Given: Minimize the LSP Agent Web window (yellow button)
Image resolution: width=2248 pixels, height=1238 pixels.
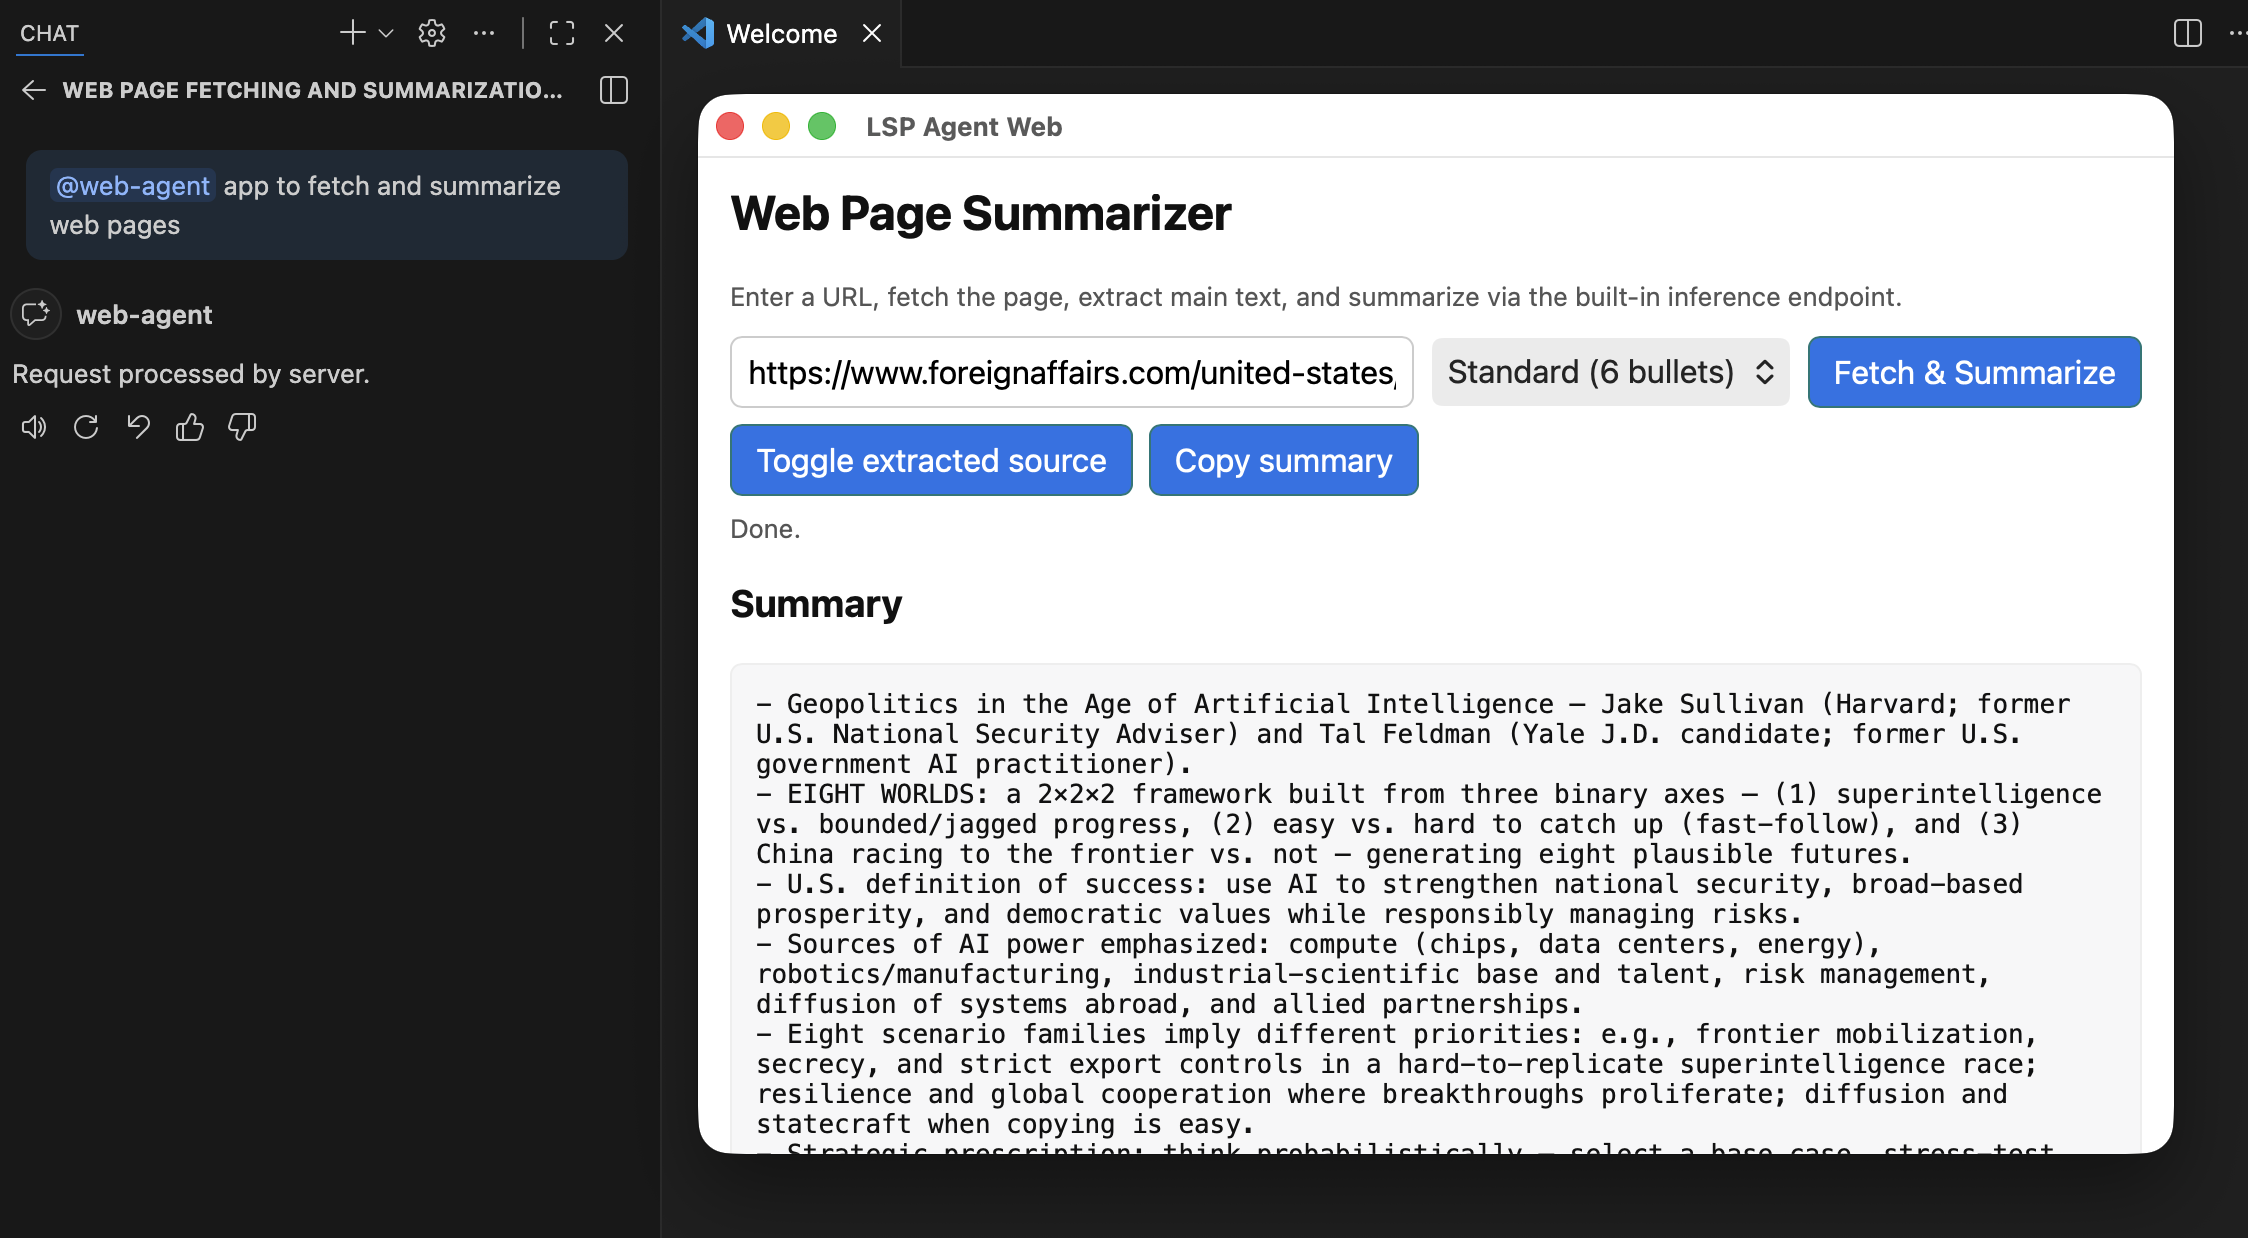Looking at the screenshot, I should 776,126.
